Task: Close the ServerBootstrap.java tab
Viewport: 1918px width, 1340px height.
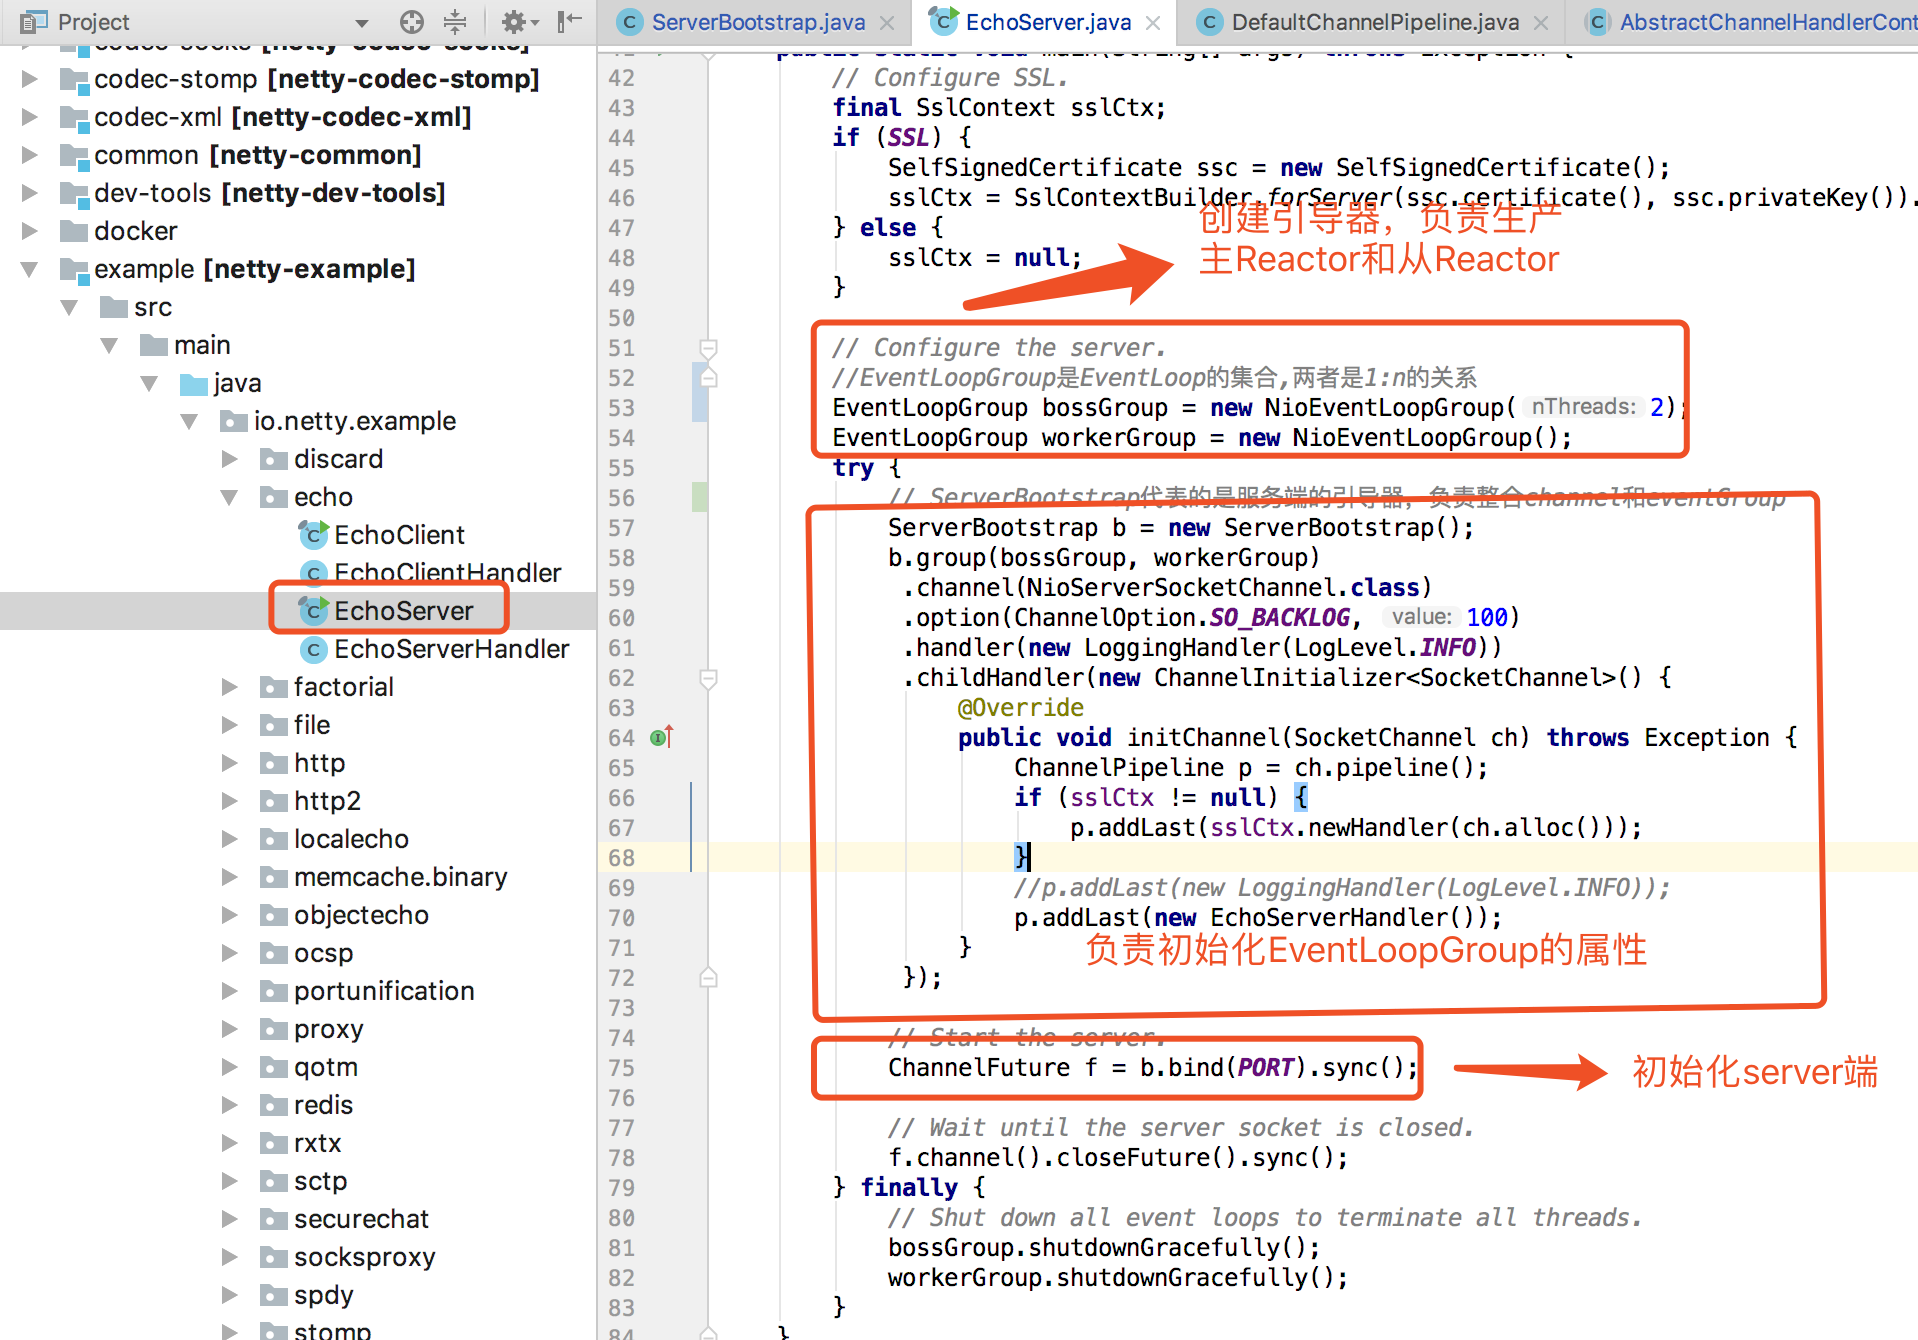Action: click(x=887, y=22)
